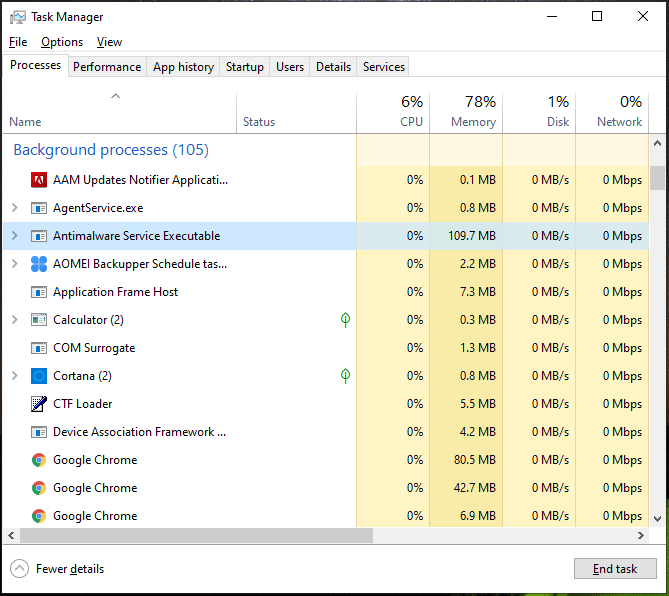Select the Application Frame Host row
Viewport: 669px width, 596px height.
coord(326,292)
